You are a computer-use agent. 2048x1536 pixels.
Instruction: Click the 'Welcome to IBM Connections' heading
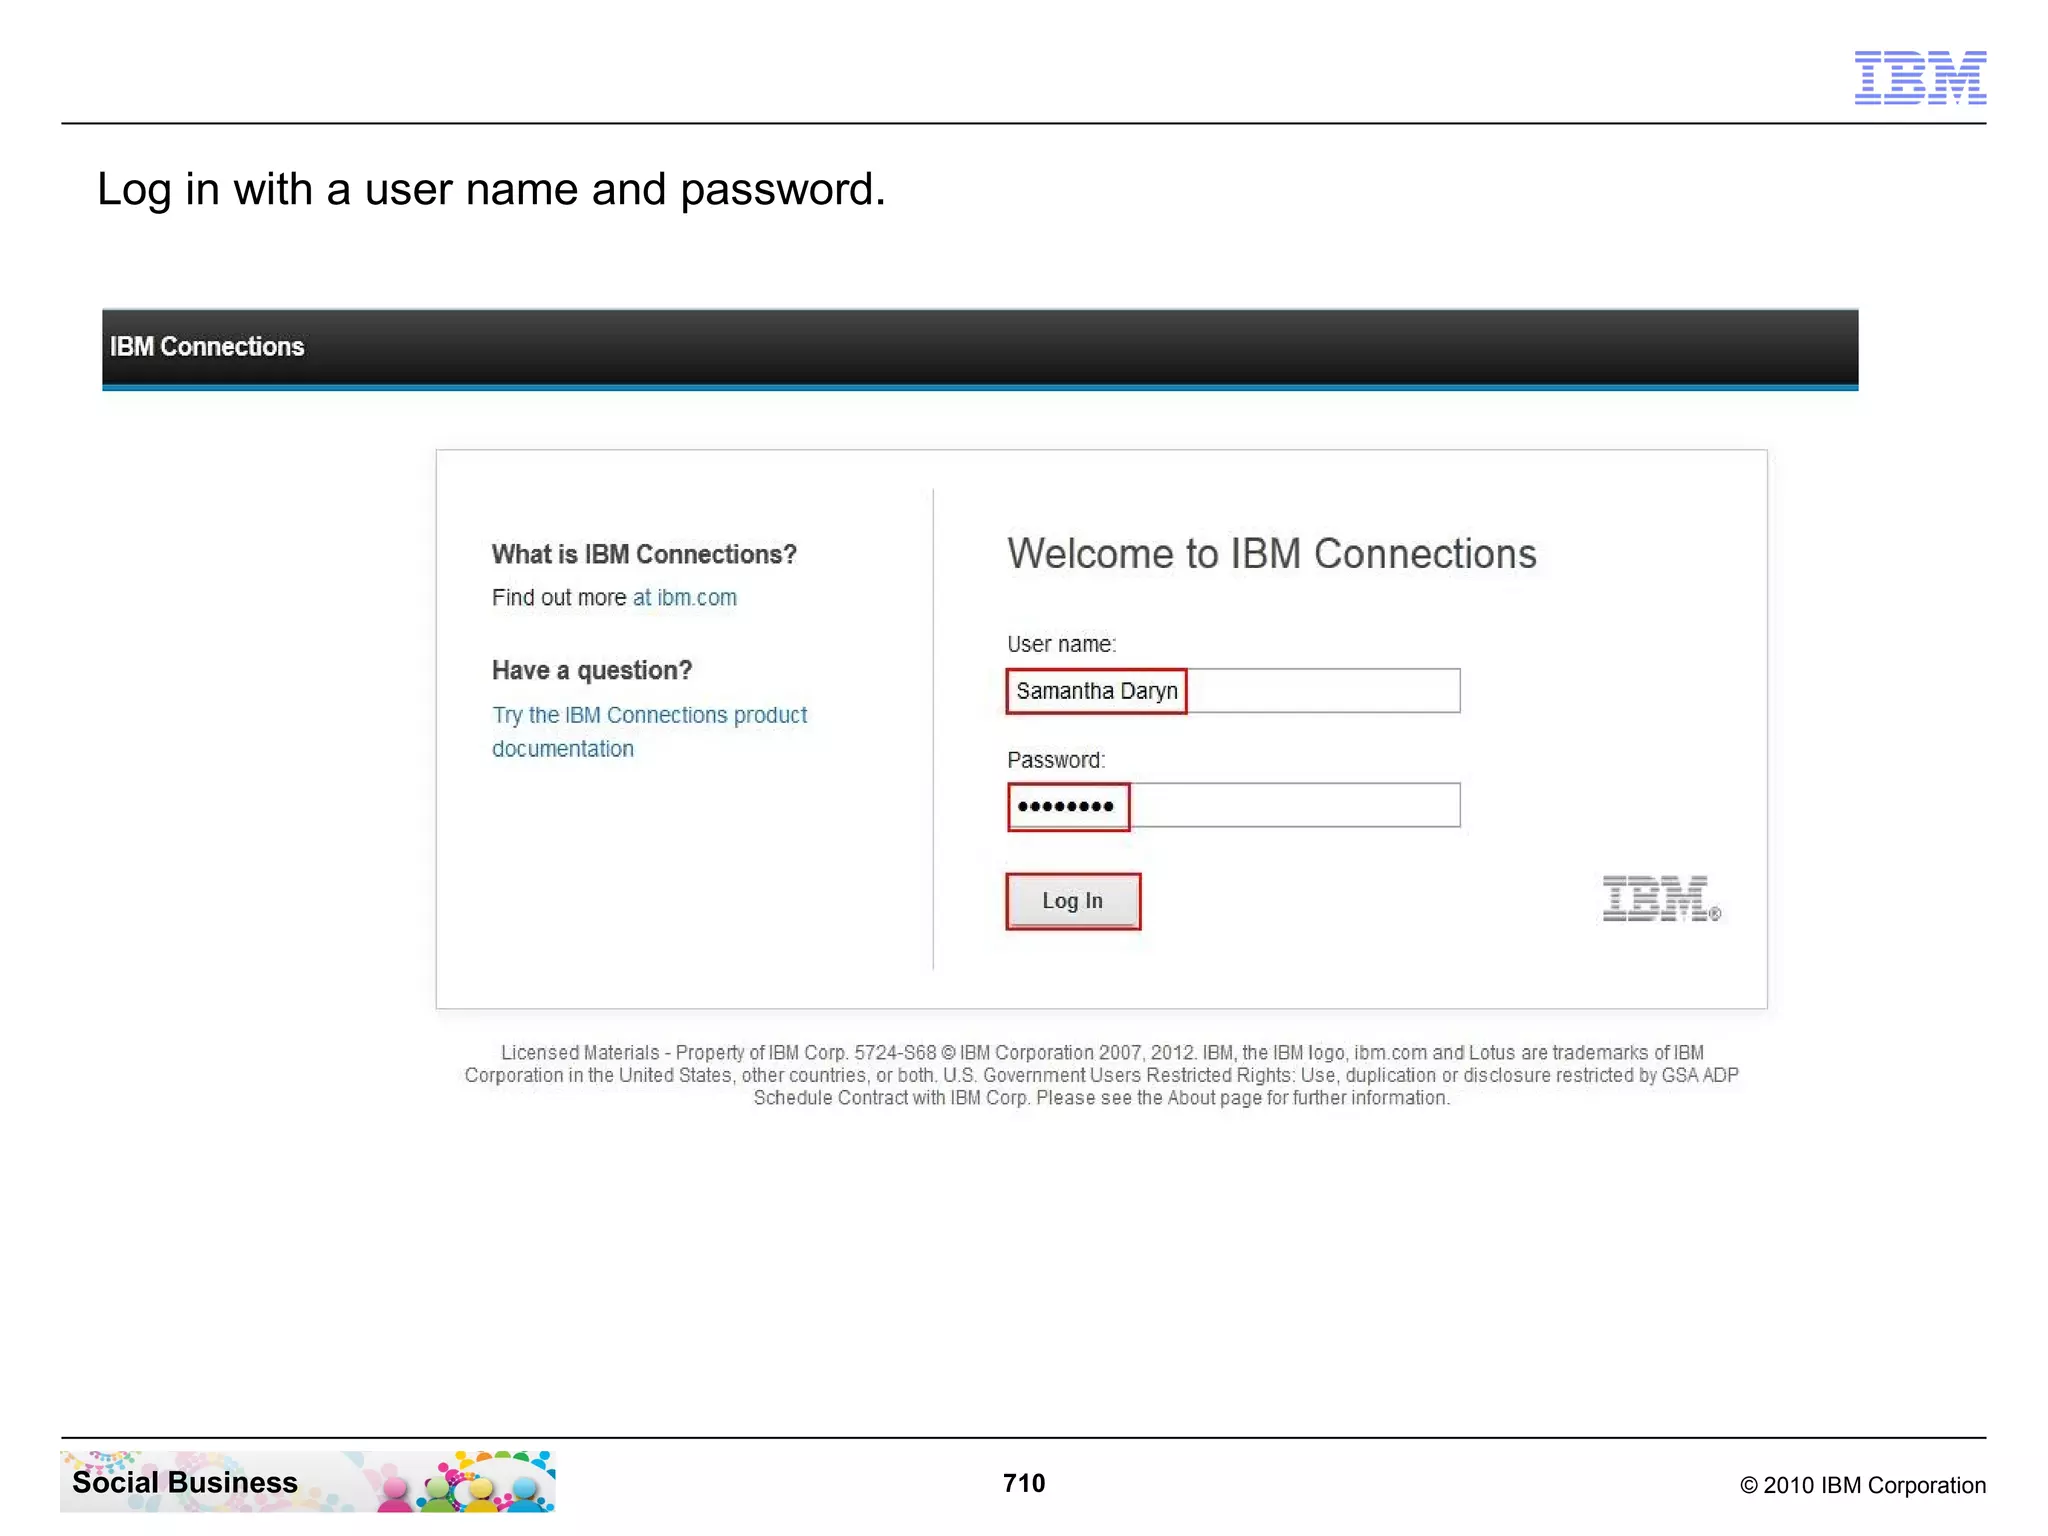[1271, 554]
